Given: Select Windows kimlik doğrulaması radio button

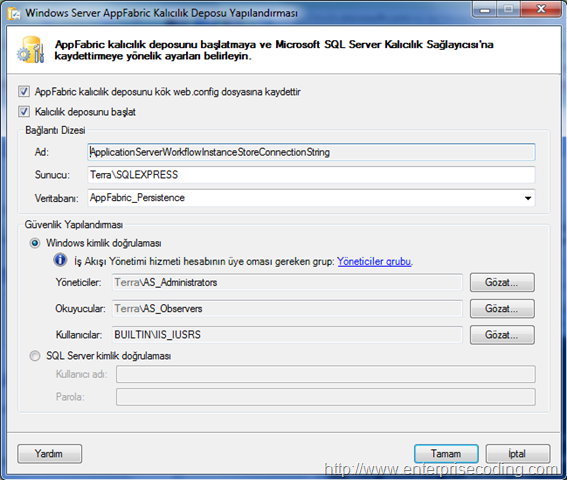Looking at the screenshot, I should point(35,243).
